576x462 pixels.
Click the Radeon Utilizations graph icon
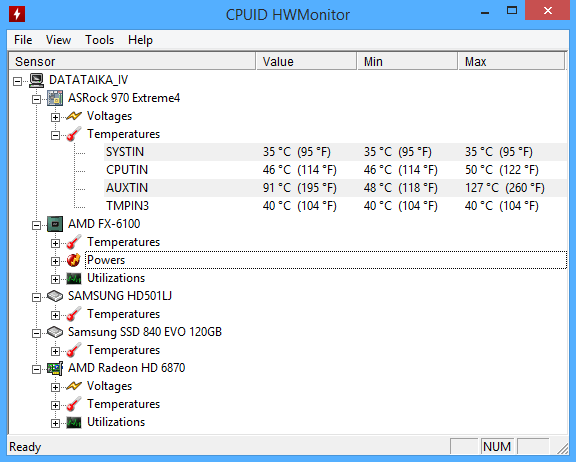point(74,422)
